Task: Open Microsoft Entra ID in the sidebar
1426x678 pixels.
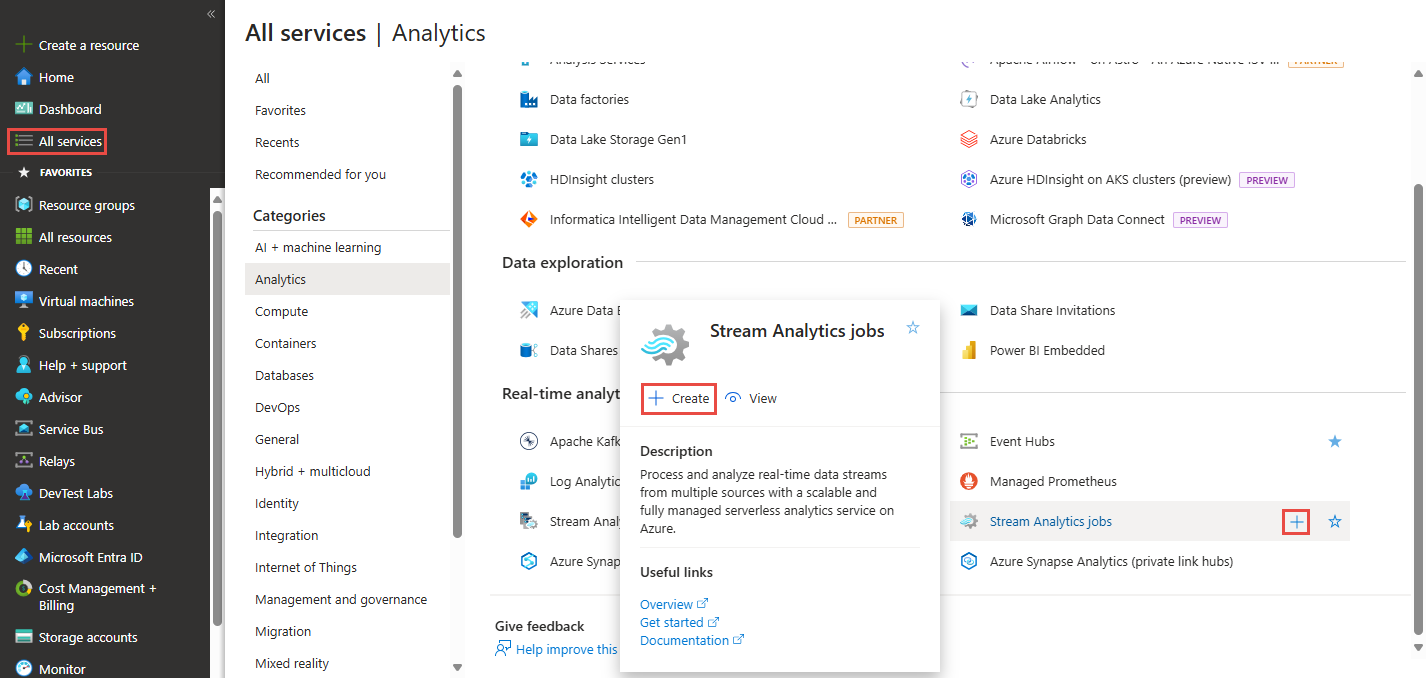Action: point(90,557)
